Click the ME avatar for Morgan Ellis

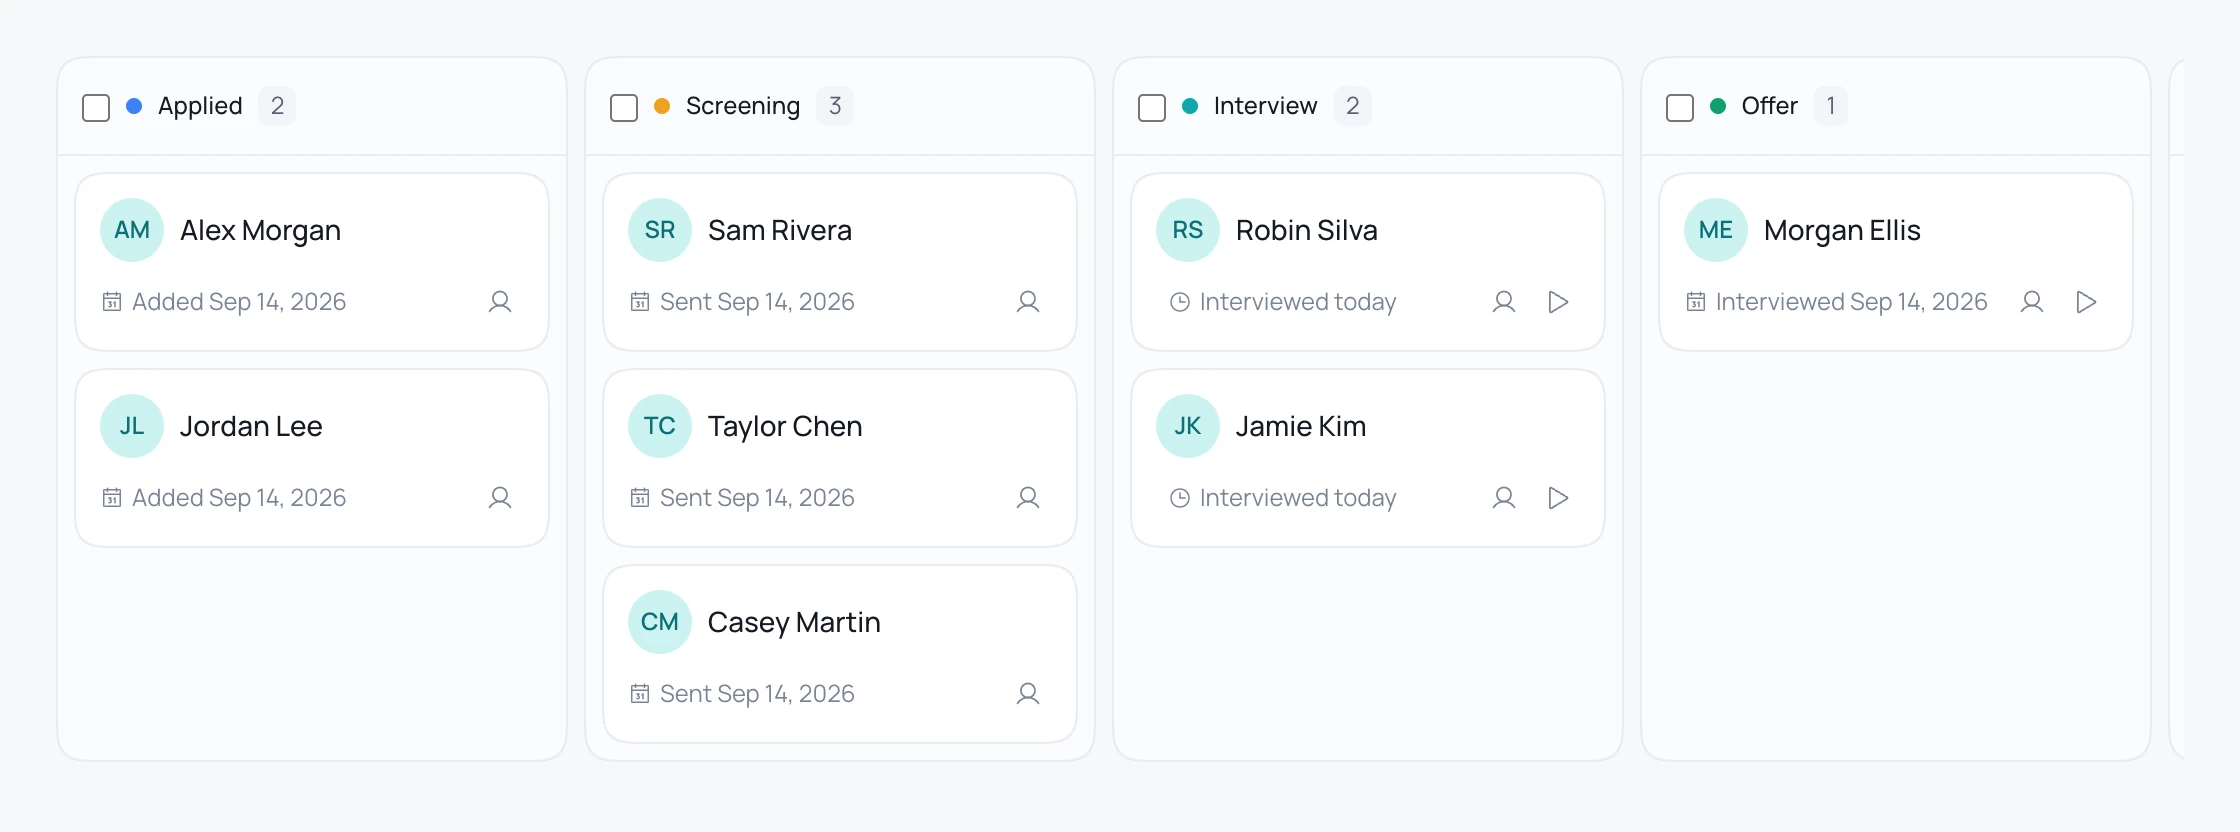click(1716, 230)
